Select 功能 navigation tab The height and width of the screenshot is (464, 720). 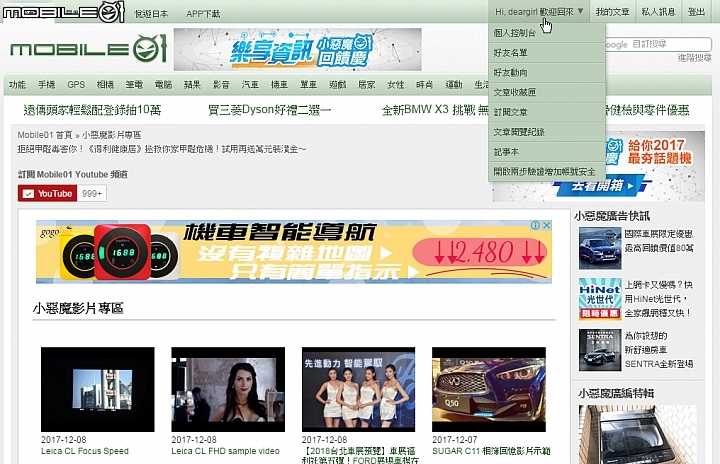[x=17, y=85]
